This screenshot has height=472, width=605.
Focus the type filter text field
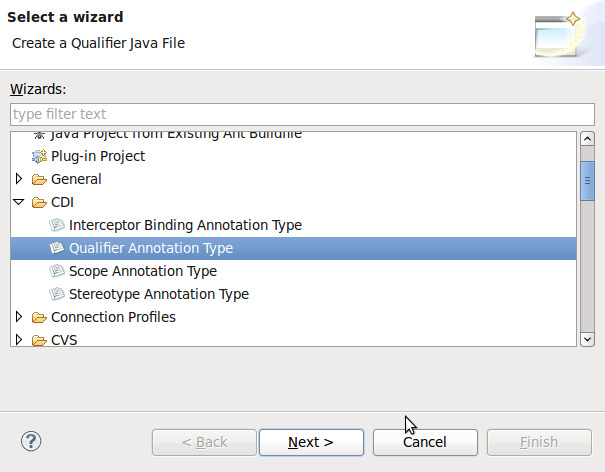(302, 114)
